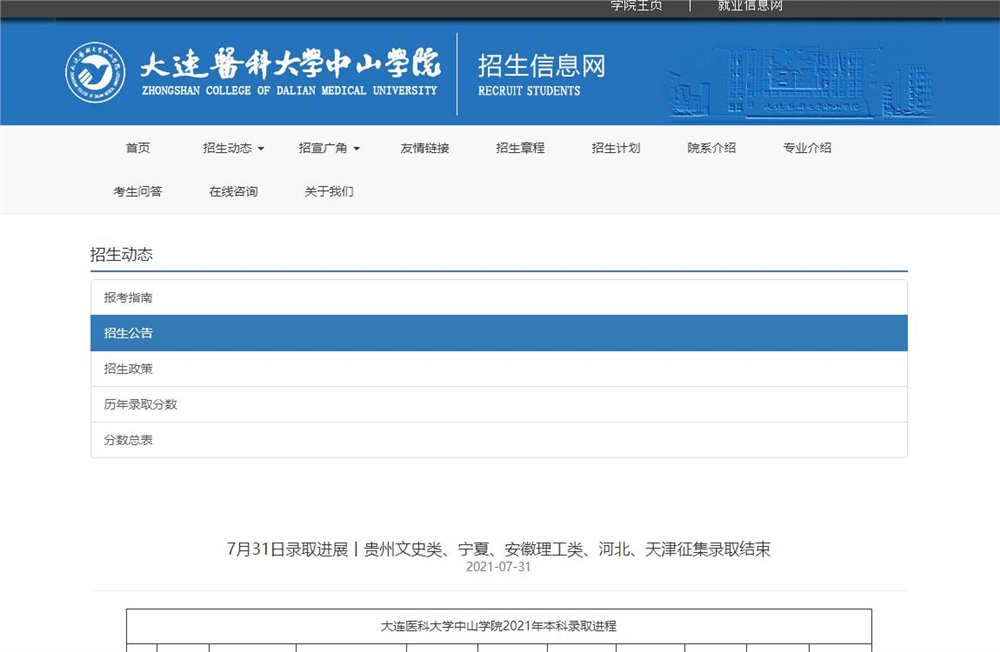Open the 学院主页 link in top bar
The image size is (1000, 652).
tap(636, 6)
